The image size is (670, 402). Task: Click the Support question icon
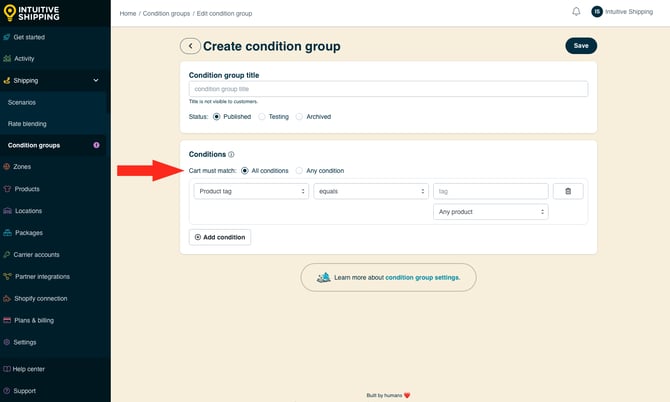[x=6, y=391]
